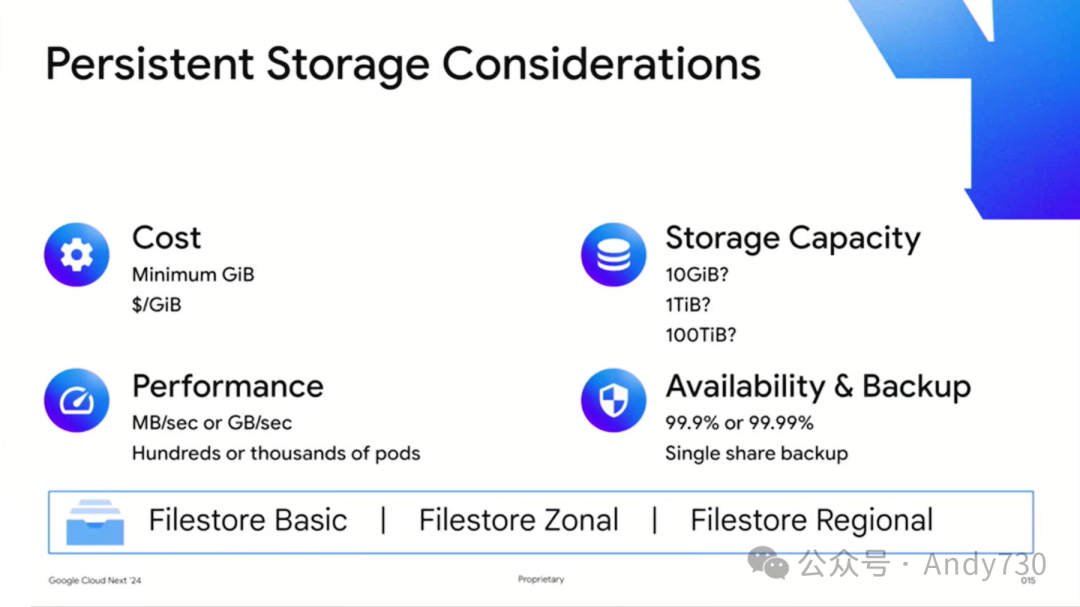Click the Minimum GiB text
Viewport: 1080px width, 607px height.
click(x=193, y=274)
